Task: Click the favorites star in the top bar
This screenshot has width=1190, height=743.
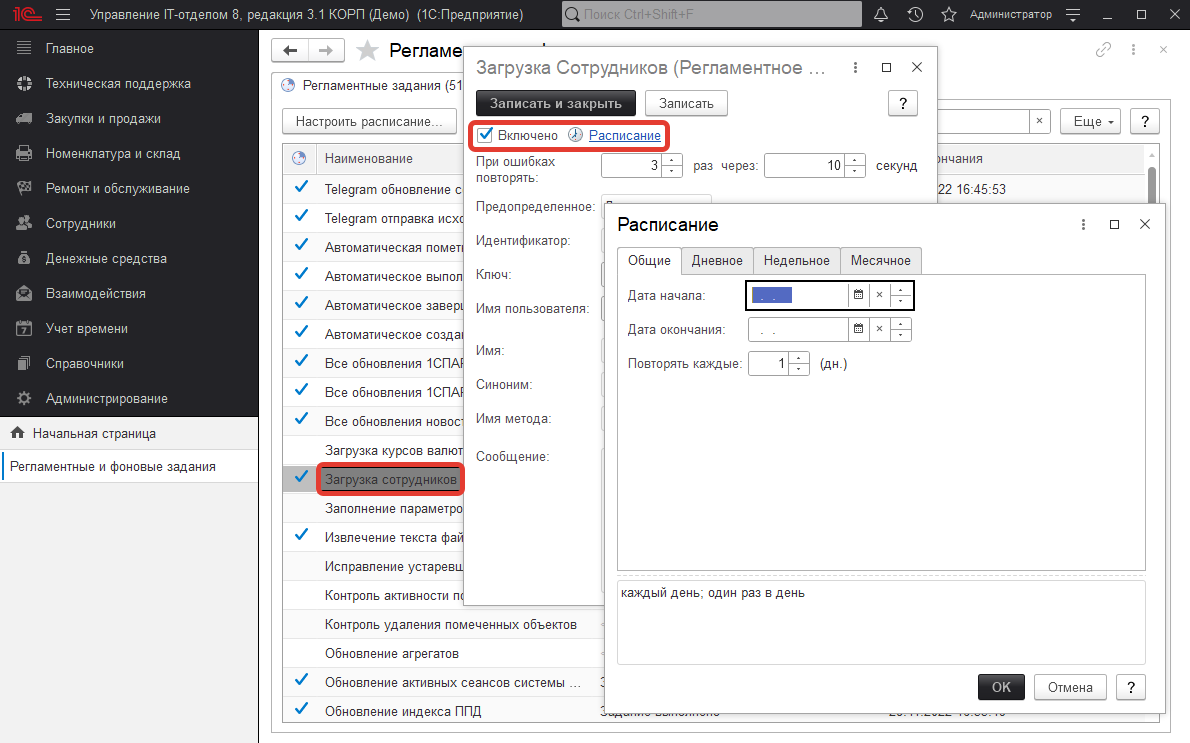Action: [x=949, y=15]
